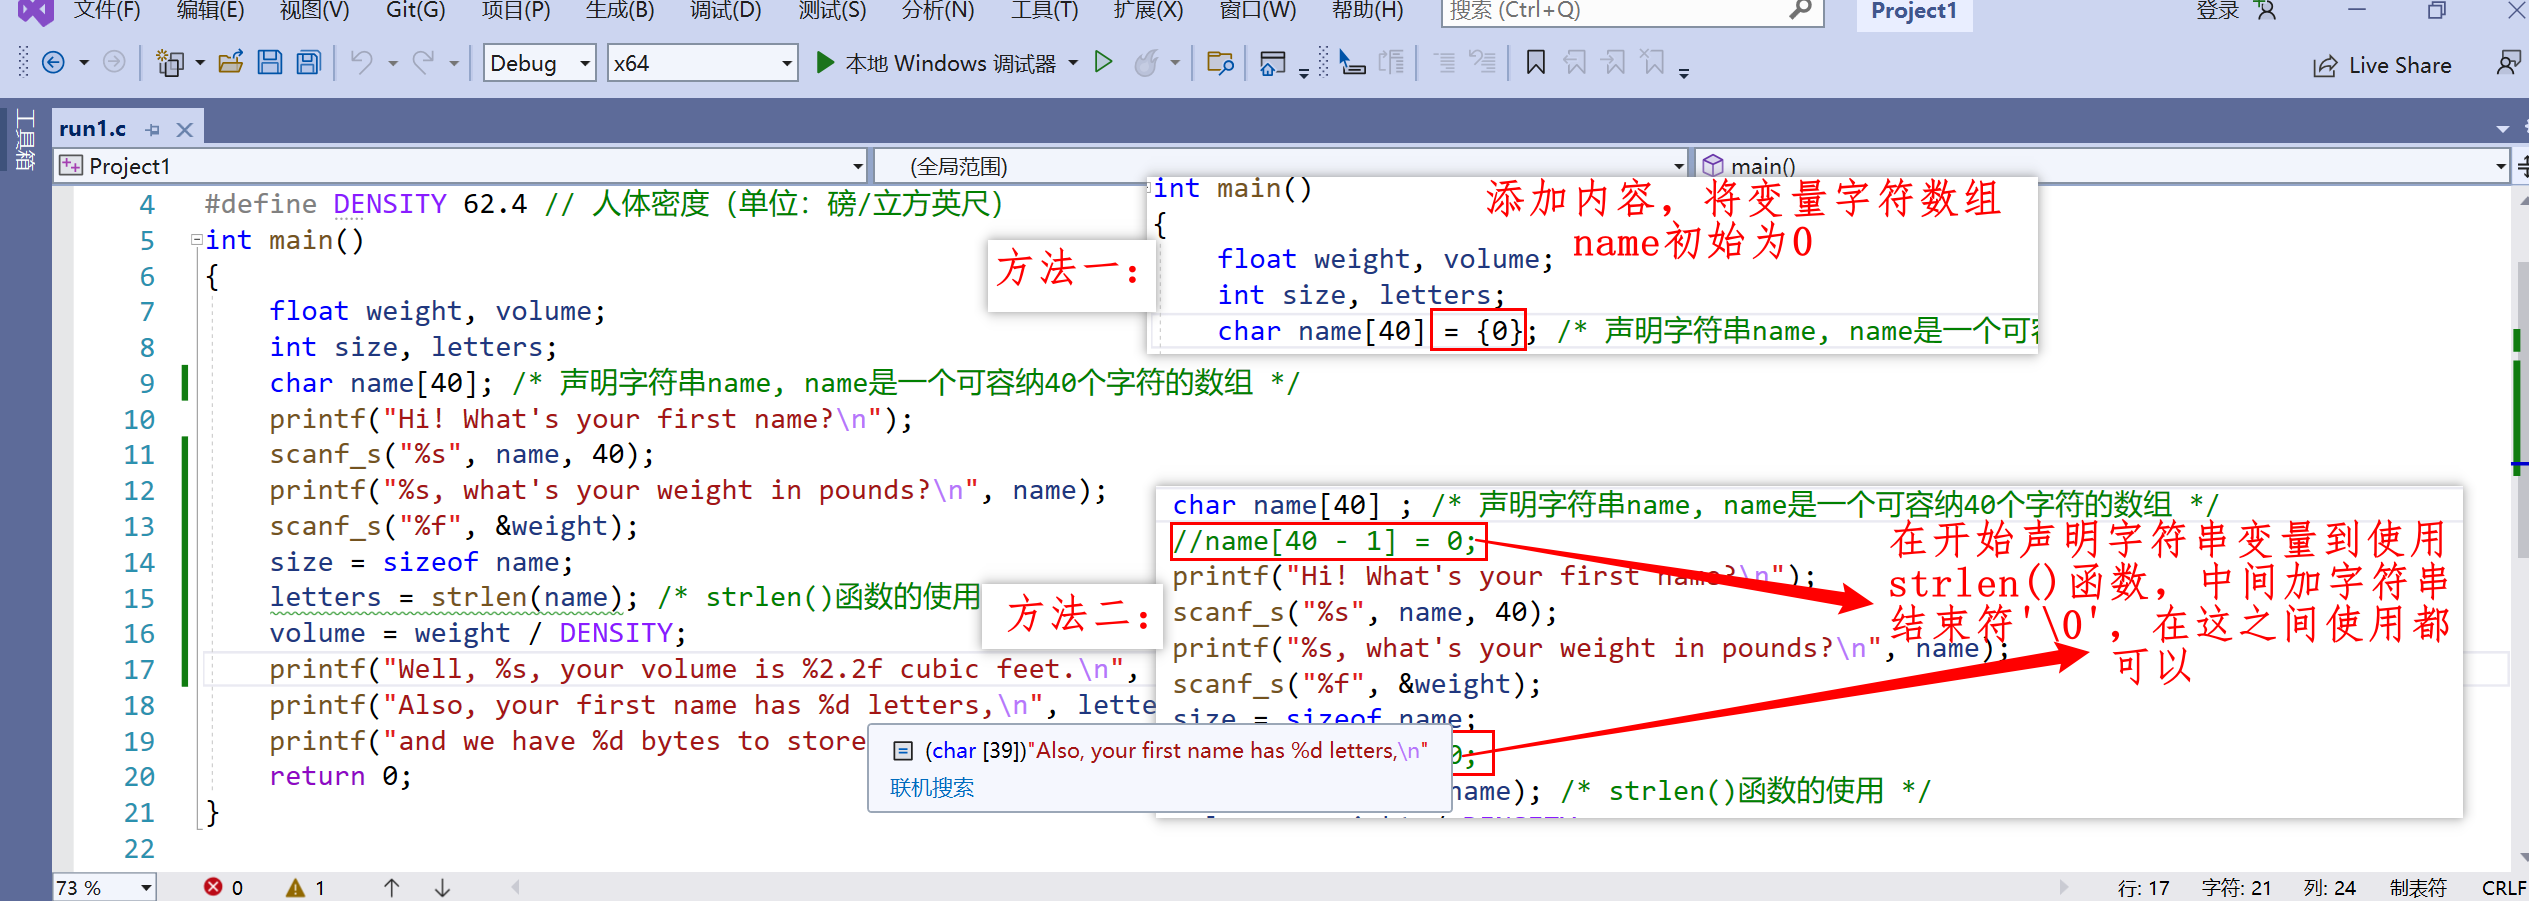Screen dimensions: 2529x901
Task: Go to the previous bookmark
Action: [1575, 63]
